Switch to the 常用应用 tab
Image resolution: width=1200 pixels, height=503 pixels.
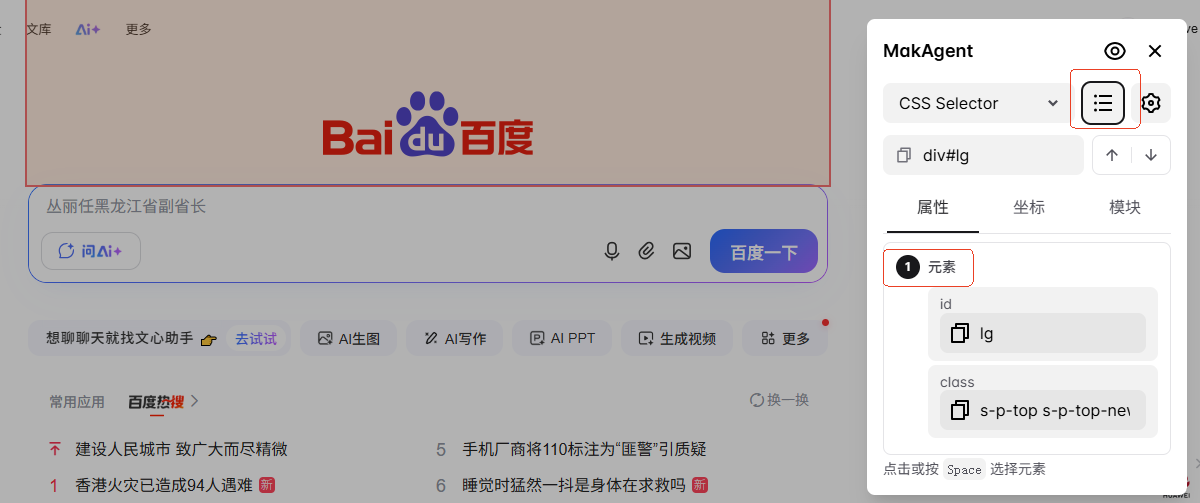(77, 402)
